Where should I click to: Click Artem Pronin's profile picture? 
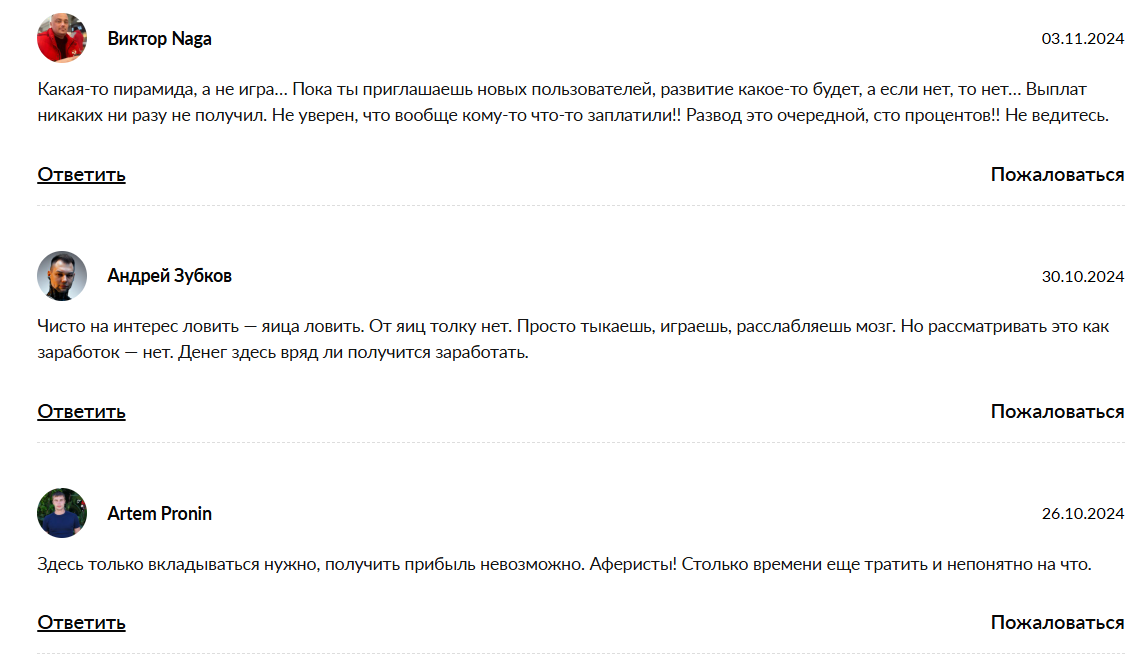click(x=62, y=513)
